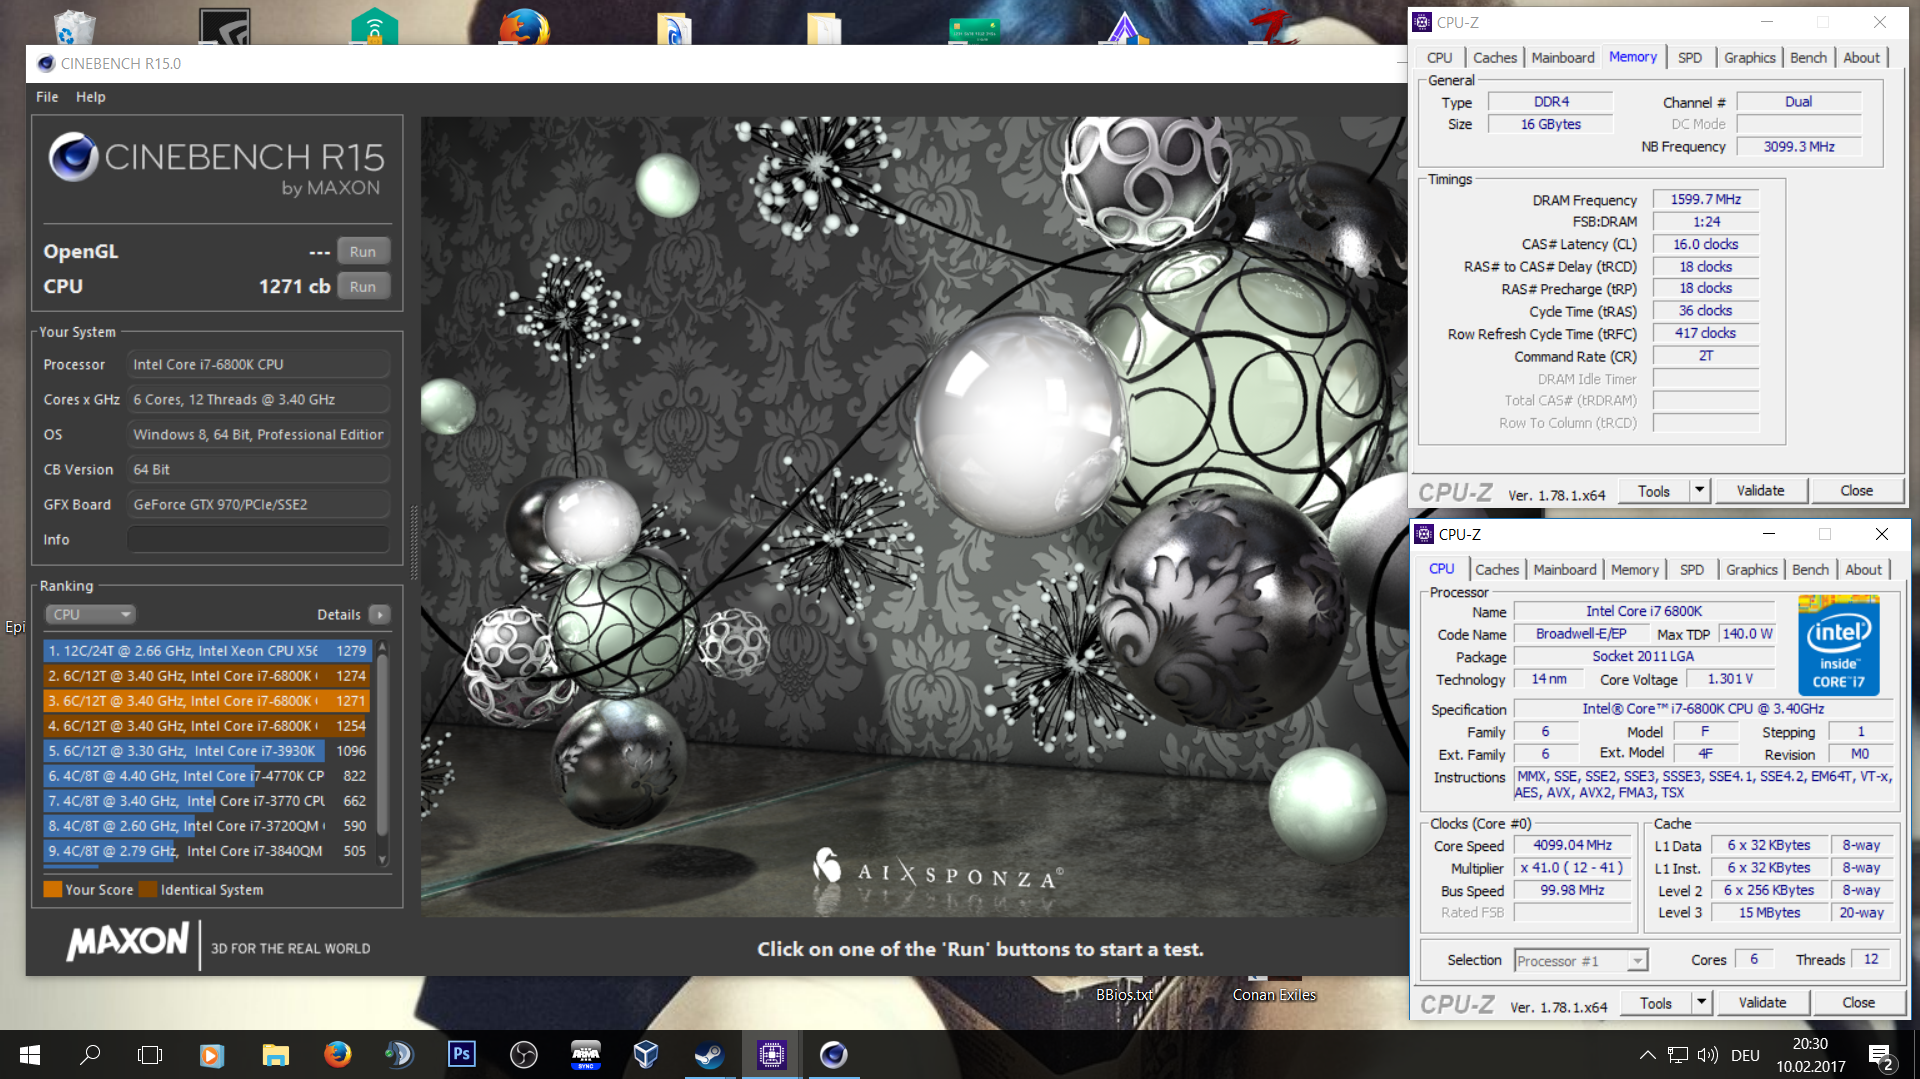Click Tools button in lower CPU-Z
The image size is (1920, 1079).
(1656, 1003)
